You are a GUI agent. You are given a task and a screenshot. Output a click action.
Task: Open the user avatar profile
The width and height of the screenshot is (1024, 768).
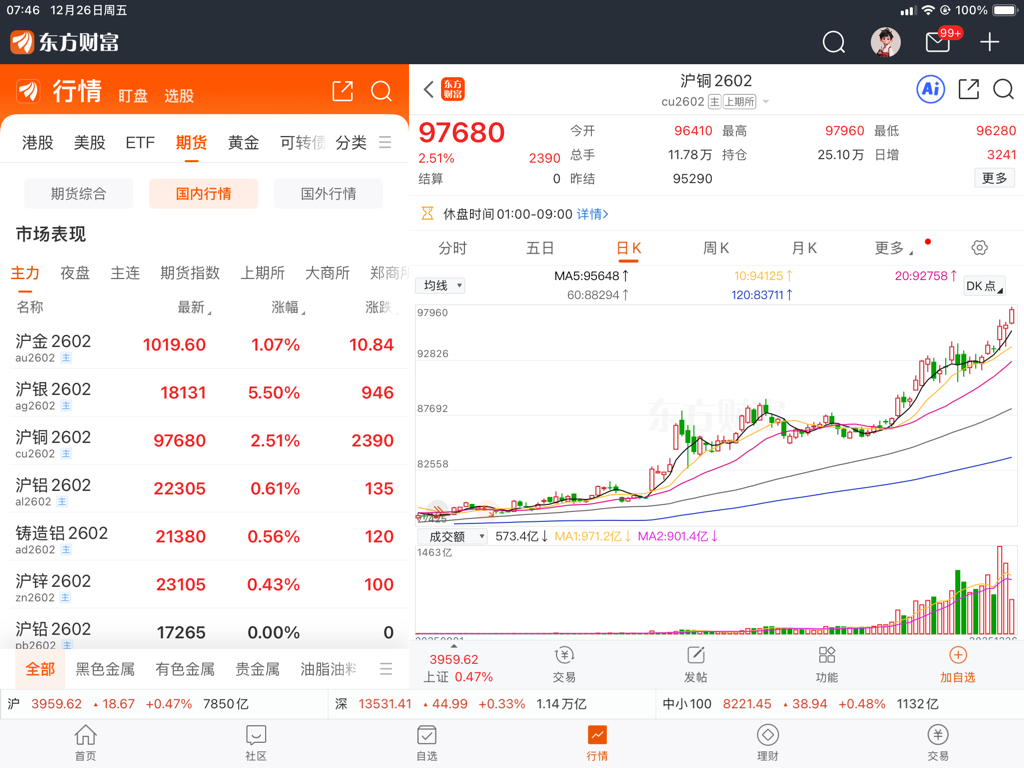[x=886, y=42]
